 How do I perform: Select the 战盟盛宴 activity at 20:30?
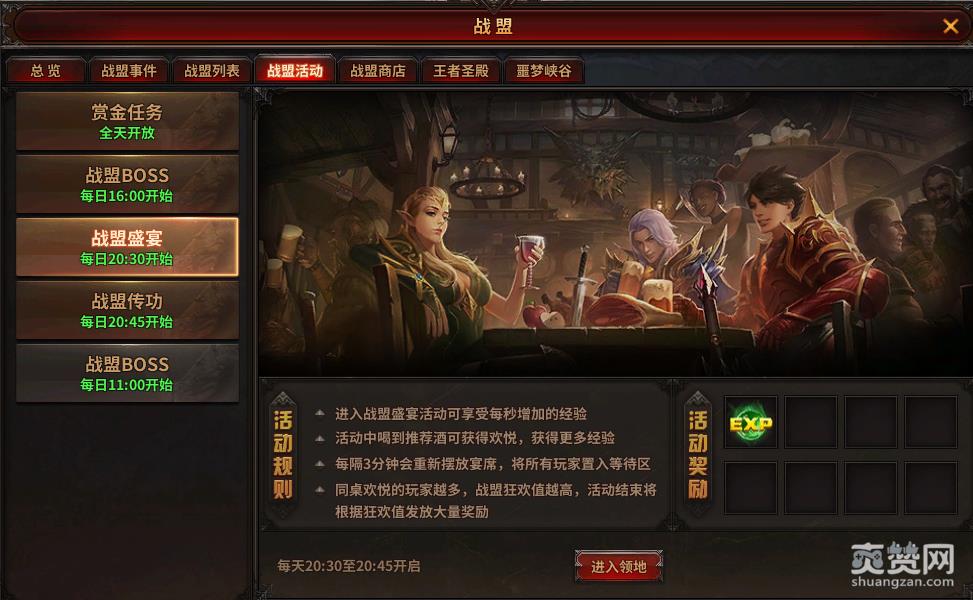click(x=127, y=247)
